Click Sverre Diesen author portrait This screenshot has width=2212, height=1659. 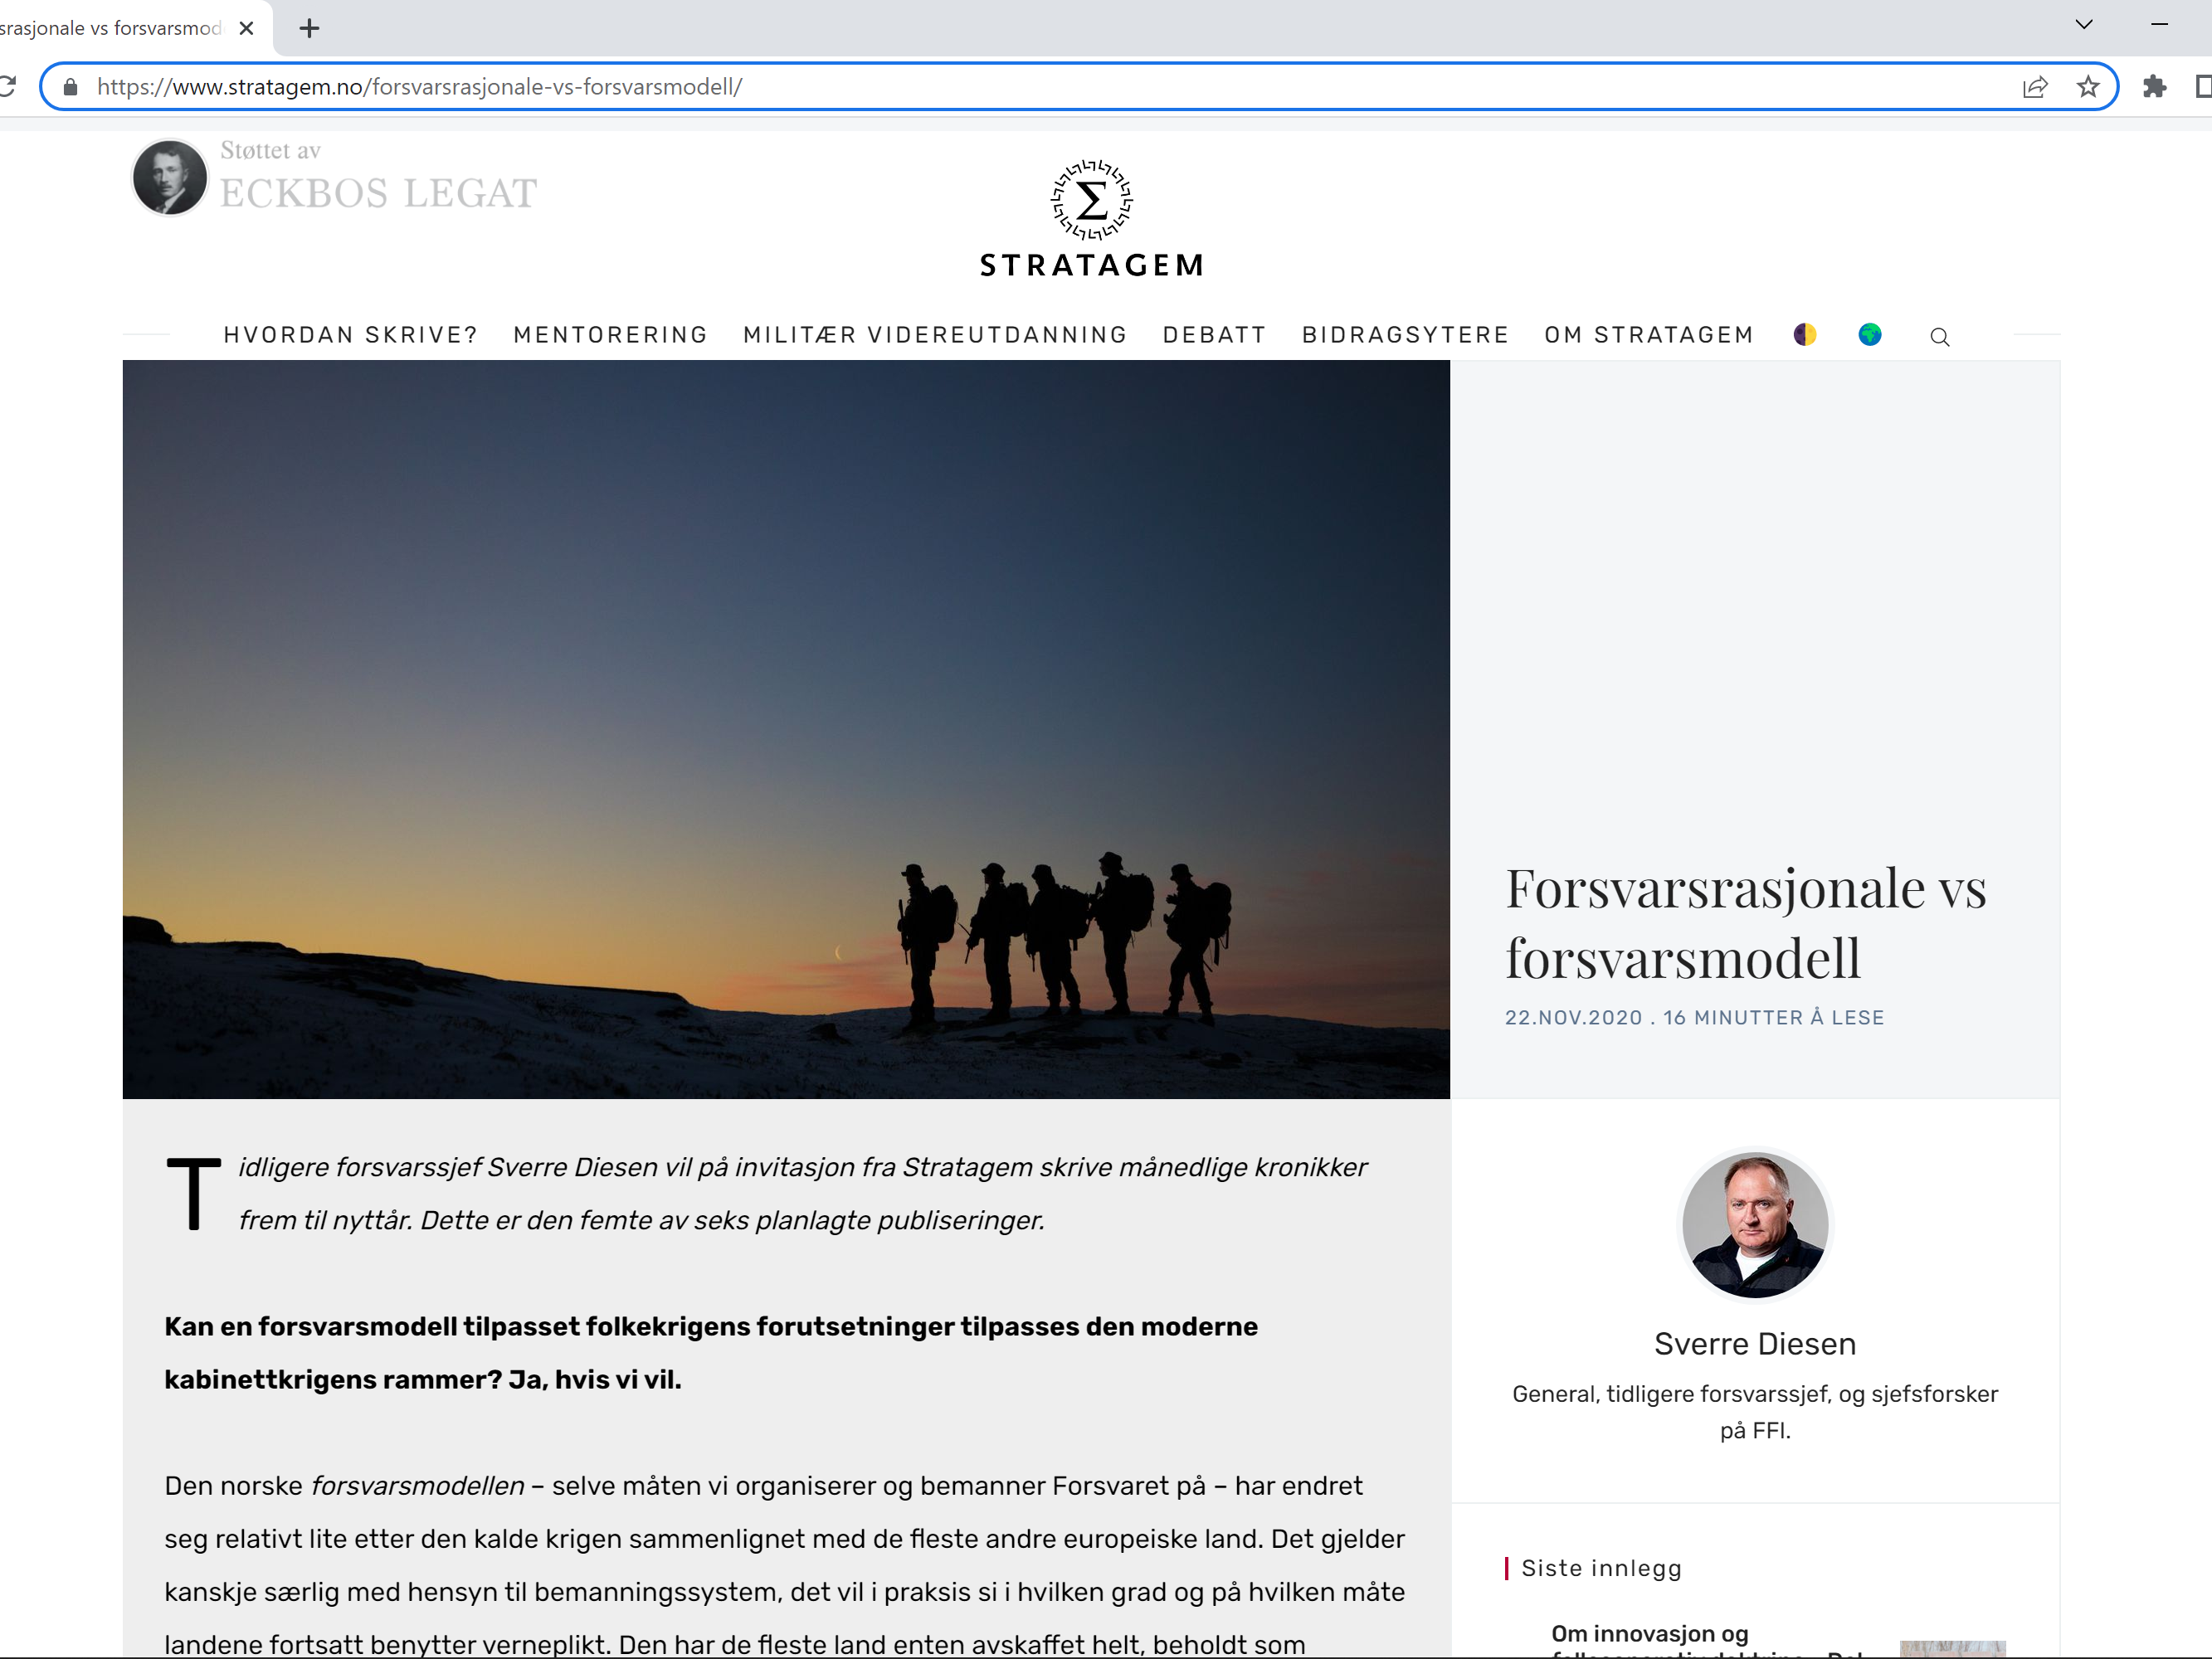pos(1755,1225)
